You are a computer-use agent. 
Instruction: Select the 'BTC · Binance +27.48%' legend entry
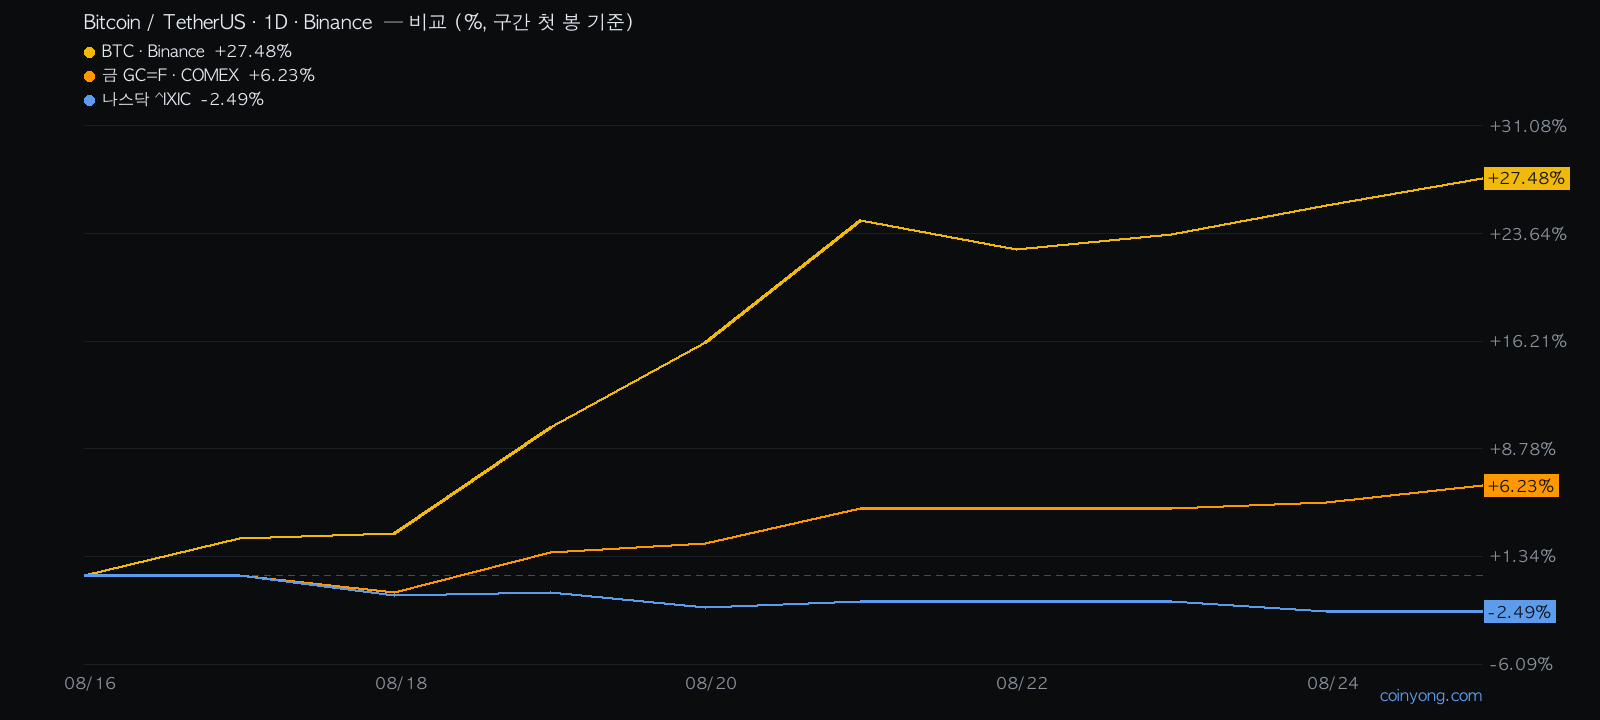pyautogui.click(x=188, y=51)
